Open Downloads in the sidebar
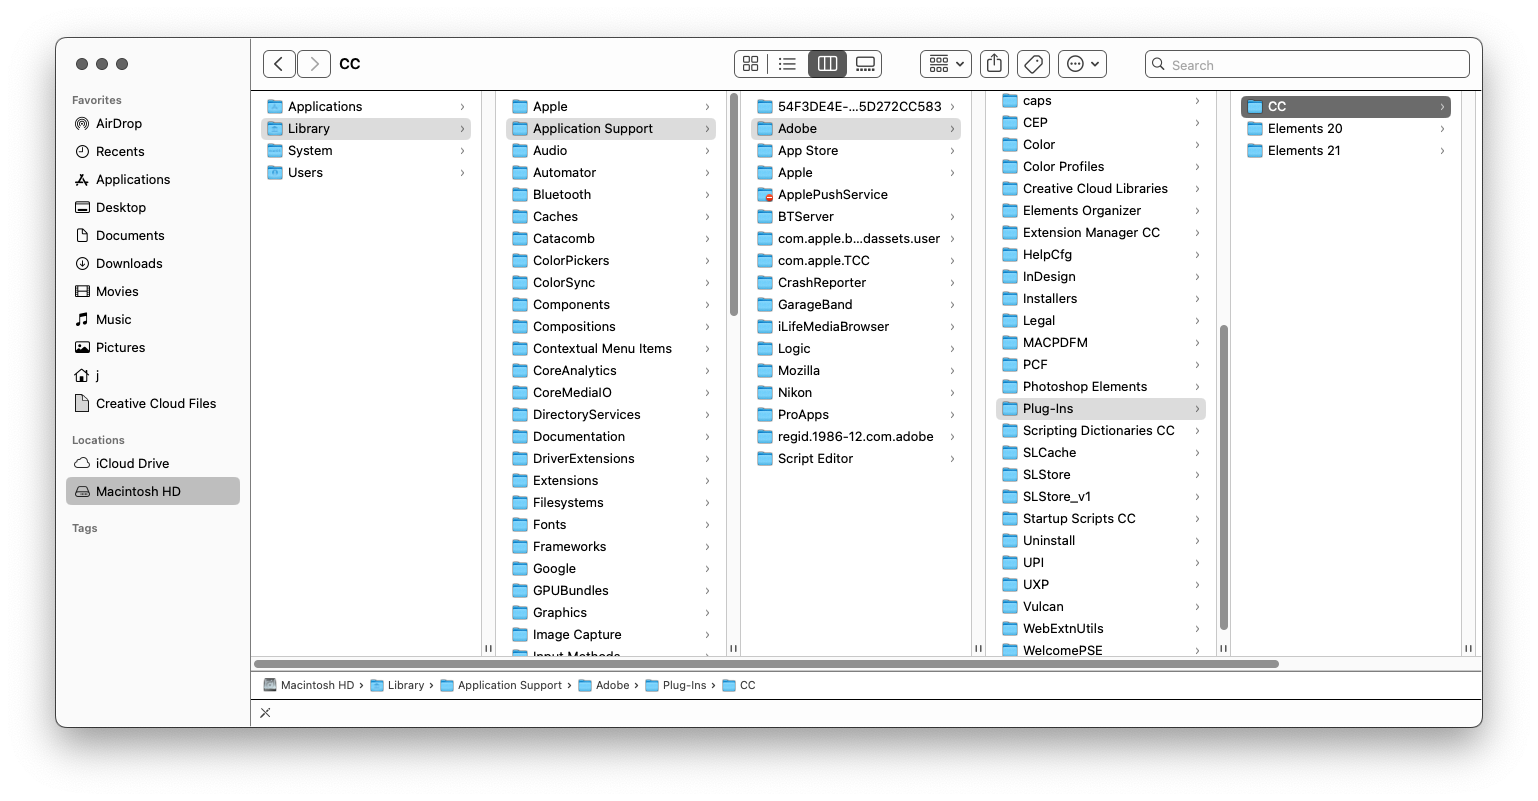Screen dimensions: 1538x801 point(153,264)
